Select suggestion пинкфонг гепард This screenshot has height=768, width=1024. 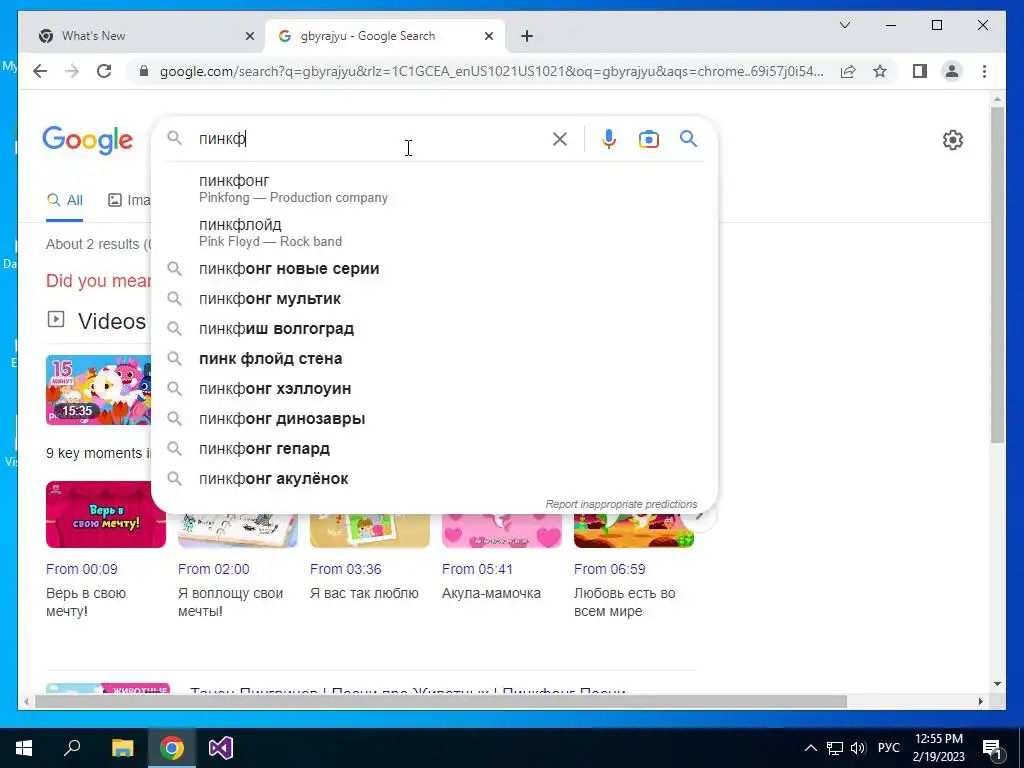pos(434,449)
